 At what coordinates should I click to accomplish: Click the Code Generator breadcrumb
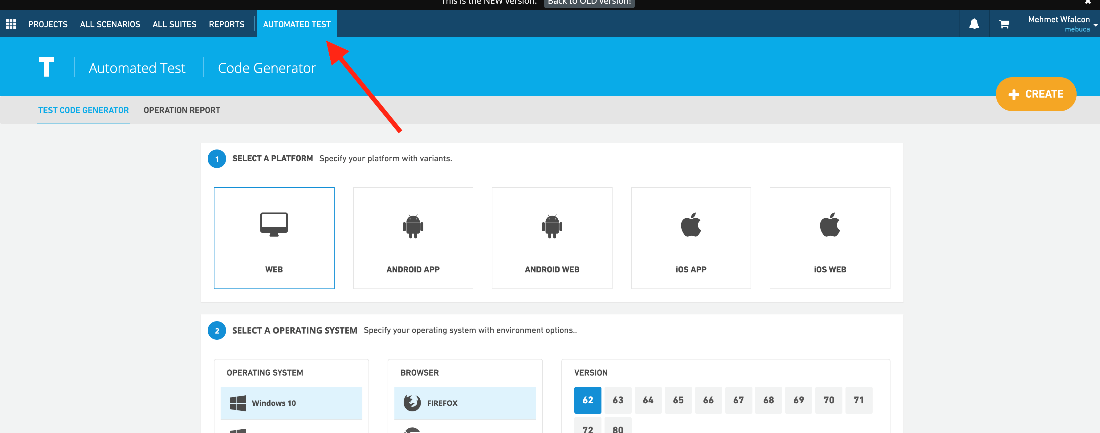[x=267, y=68]
